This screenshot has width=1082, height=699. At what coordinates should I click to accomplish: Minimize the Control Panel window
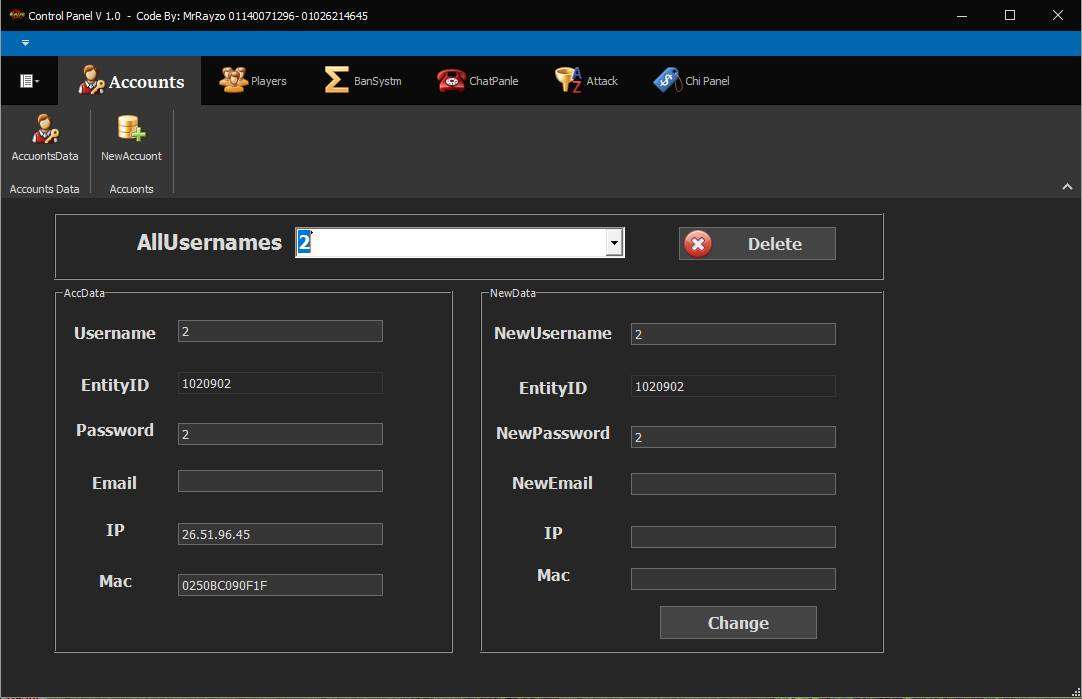point(962,15)
